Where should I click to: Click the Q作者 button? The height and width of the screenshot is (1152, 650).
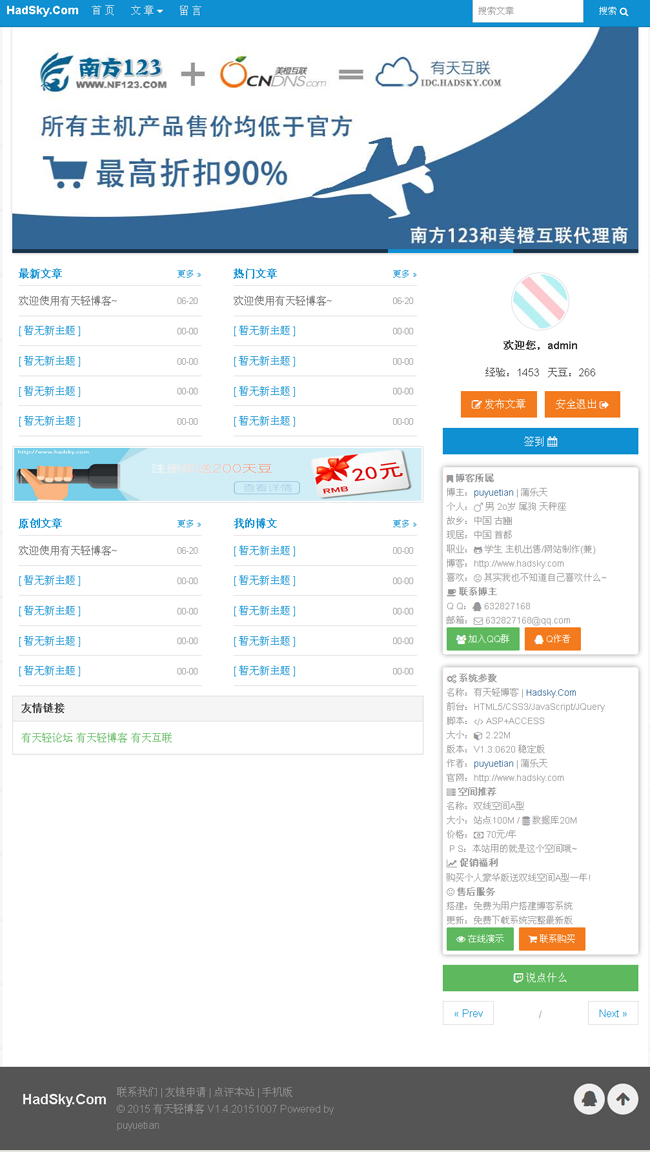click(552, 638)
